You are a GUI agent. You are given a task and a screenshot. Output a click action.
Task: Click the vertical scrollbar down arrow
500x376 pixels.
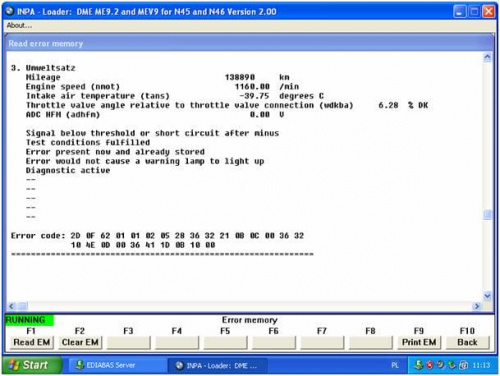487,296
